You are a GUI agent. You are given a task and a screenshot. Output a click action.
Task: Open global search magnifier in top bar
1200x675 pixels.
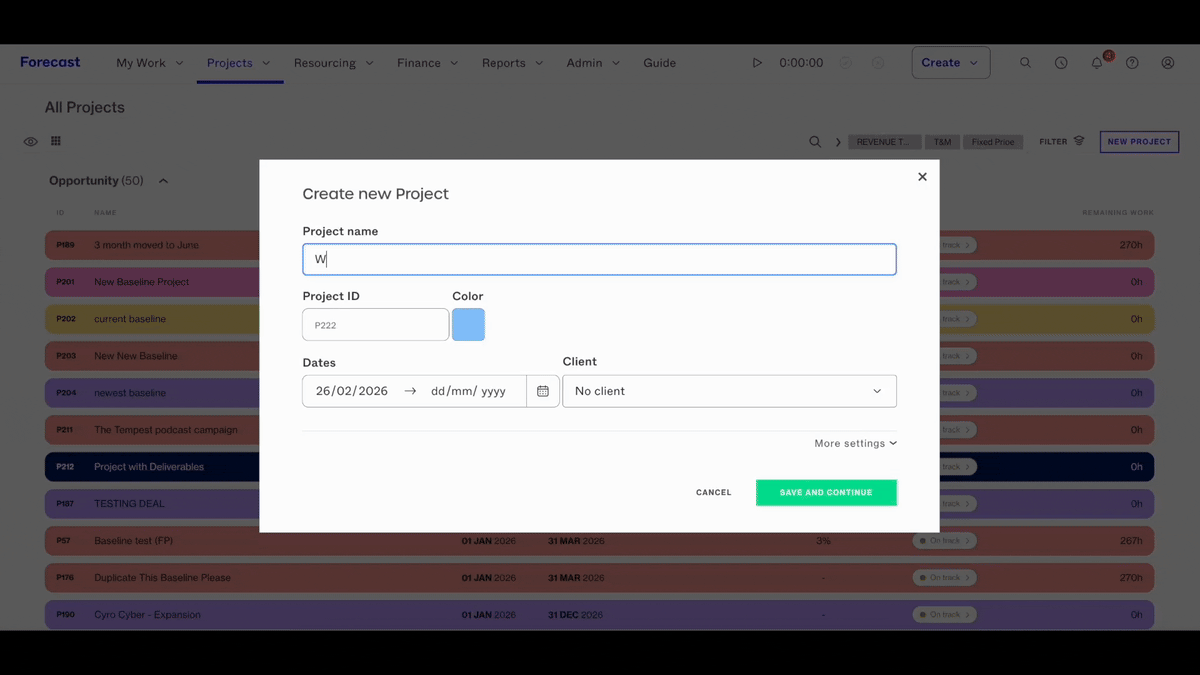pos(1025,63)
